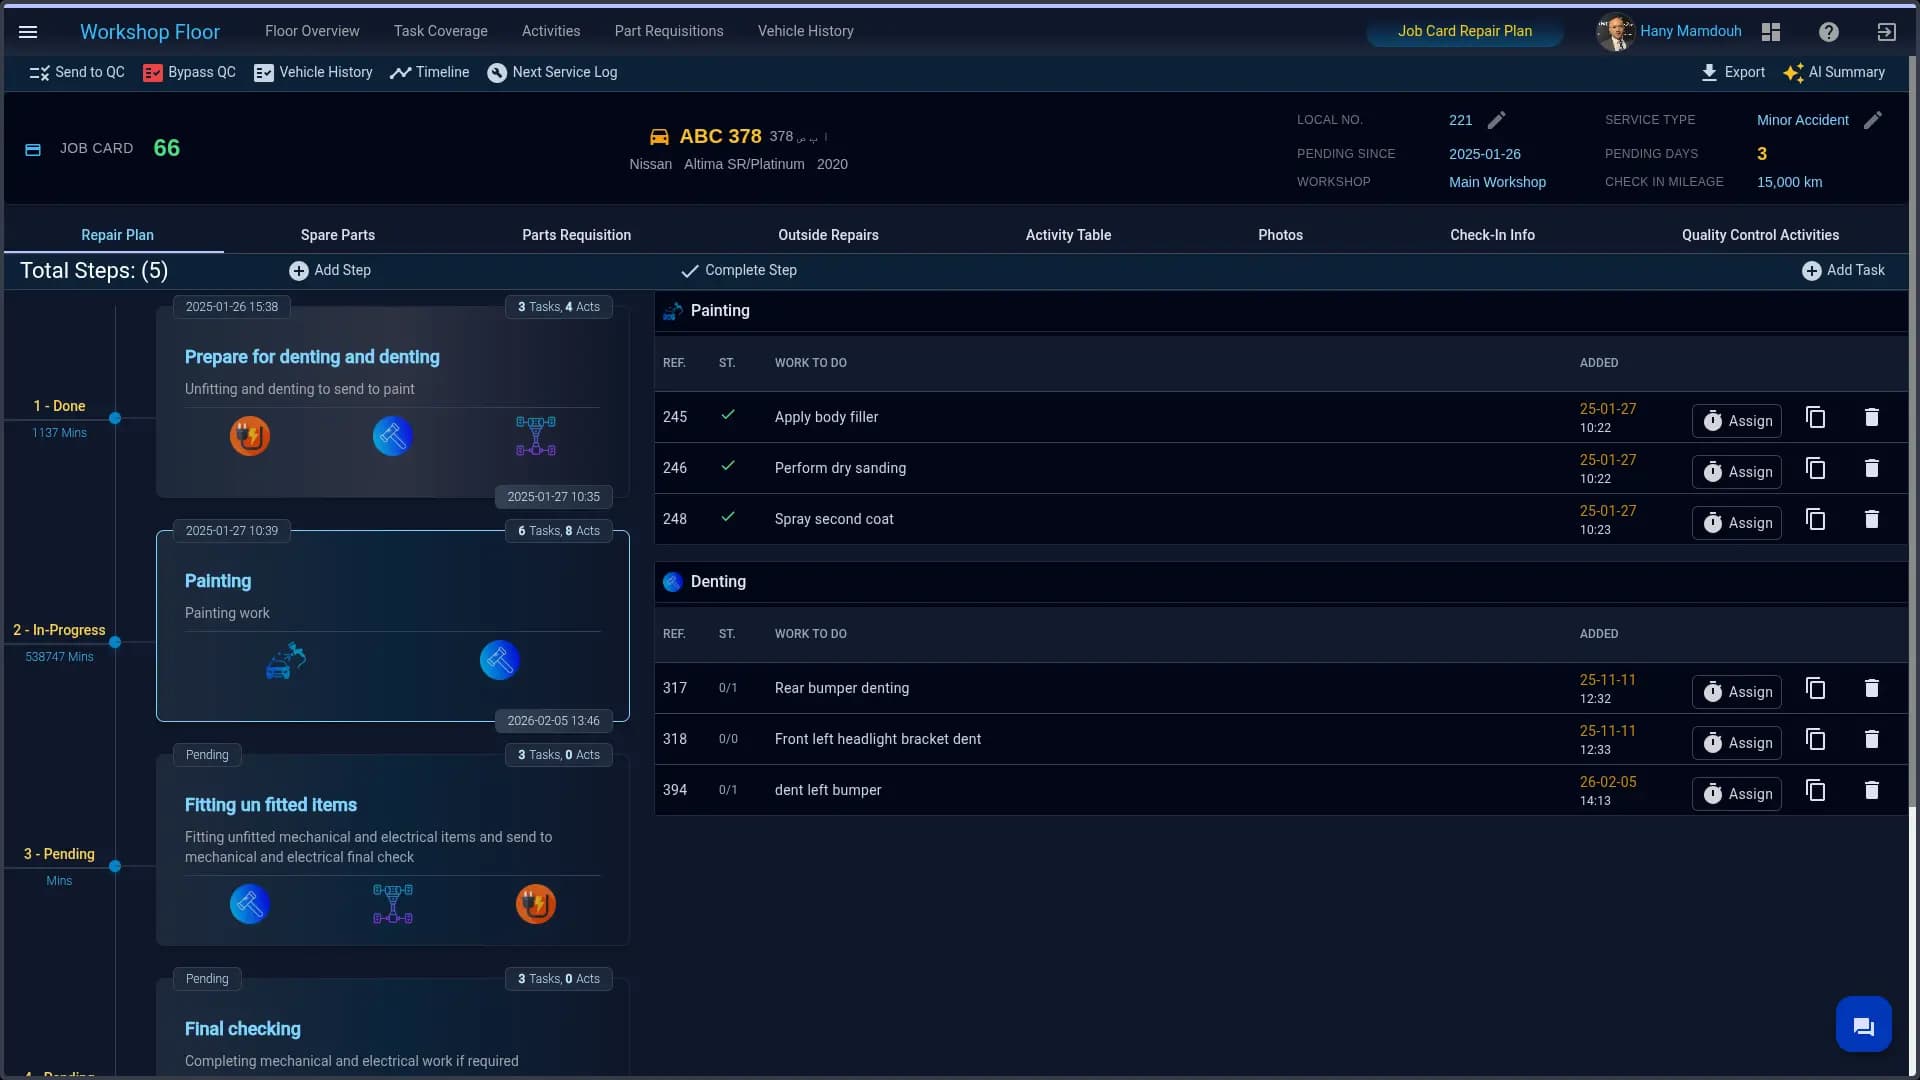Open the chat bubble at bottom right

[x=1864, y=1024]
